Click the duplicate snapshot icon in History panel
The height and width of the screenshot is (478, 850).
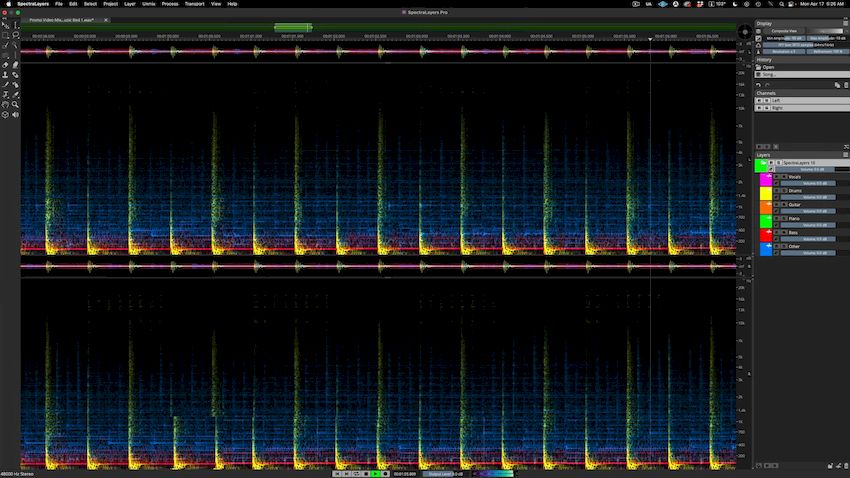coord(838,85)
